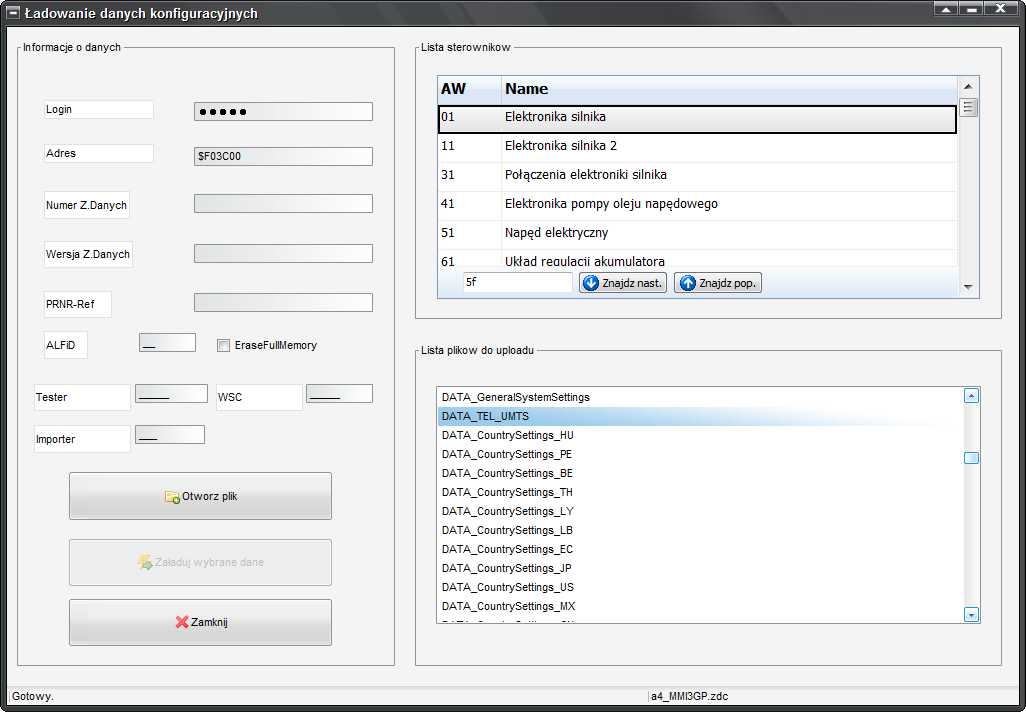Open the window system menu icon
This screenshot has width=1026, height=712.
(14, 13)
